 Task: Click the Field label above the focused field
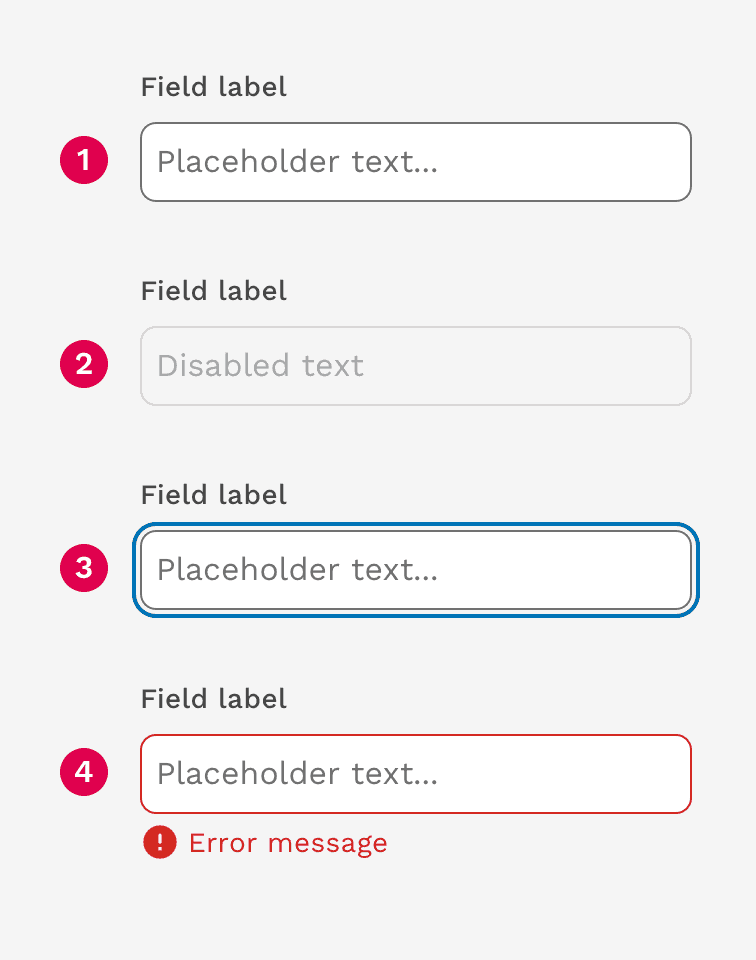(x=213, y=495)
